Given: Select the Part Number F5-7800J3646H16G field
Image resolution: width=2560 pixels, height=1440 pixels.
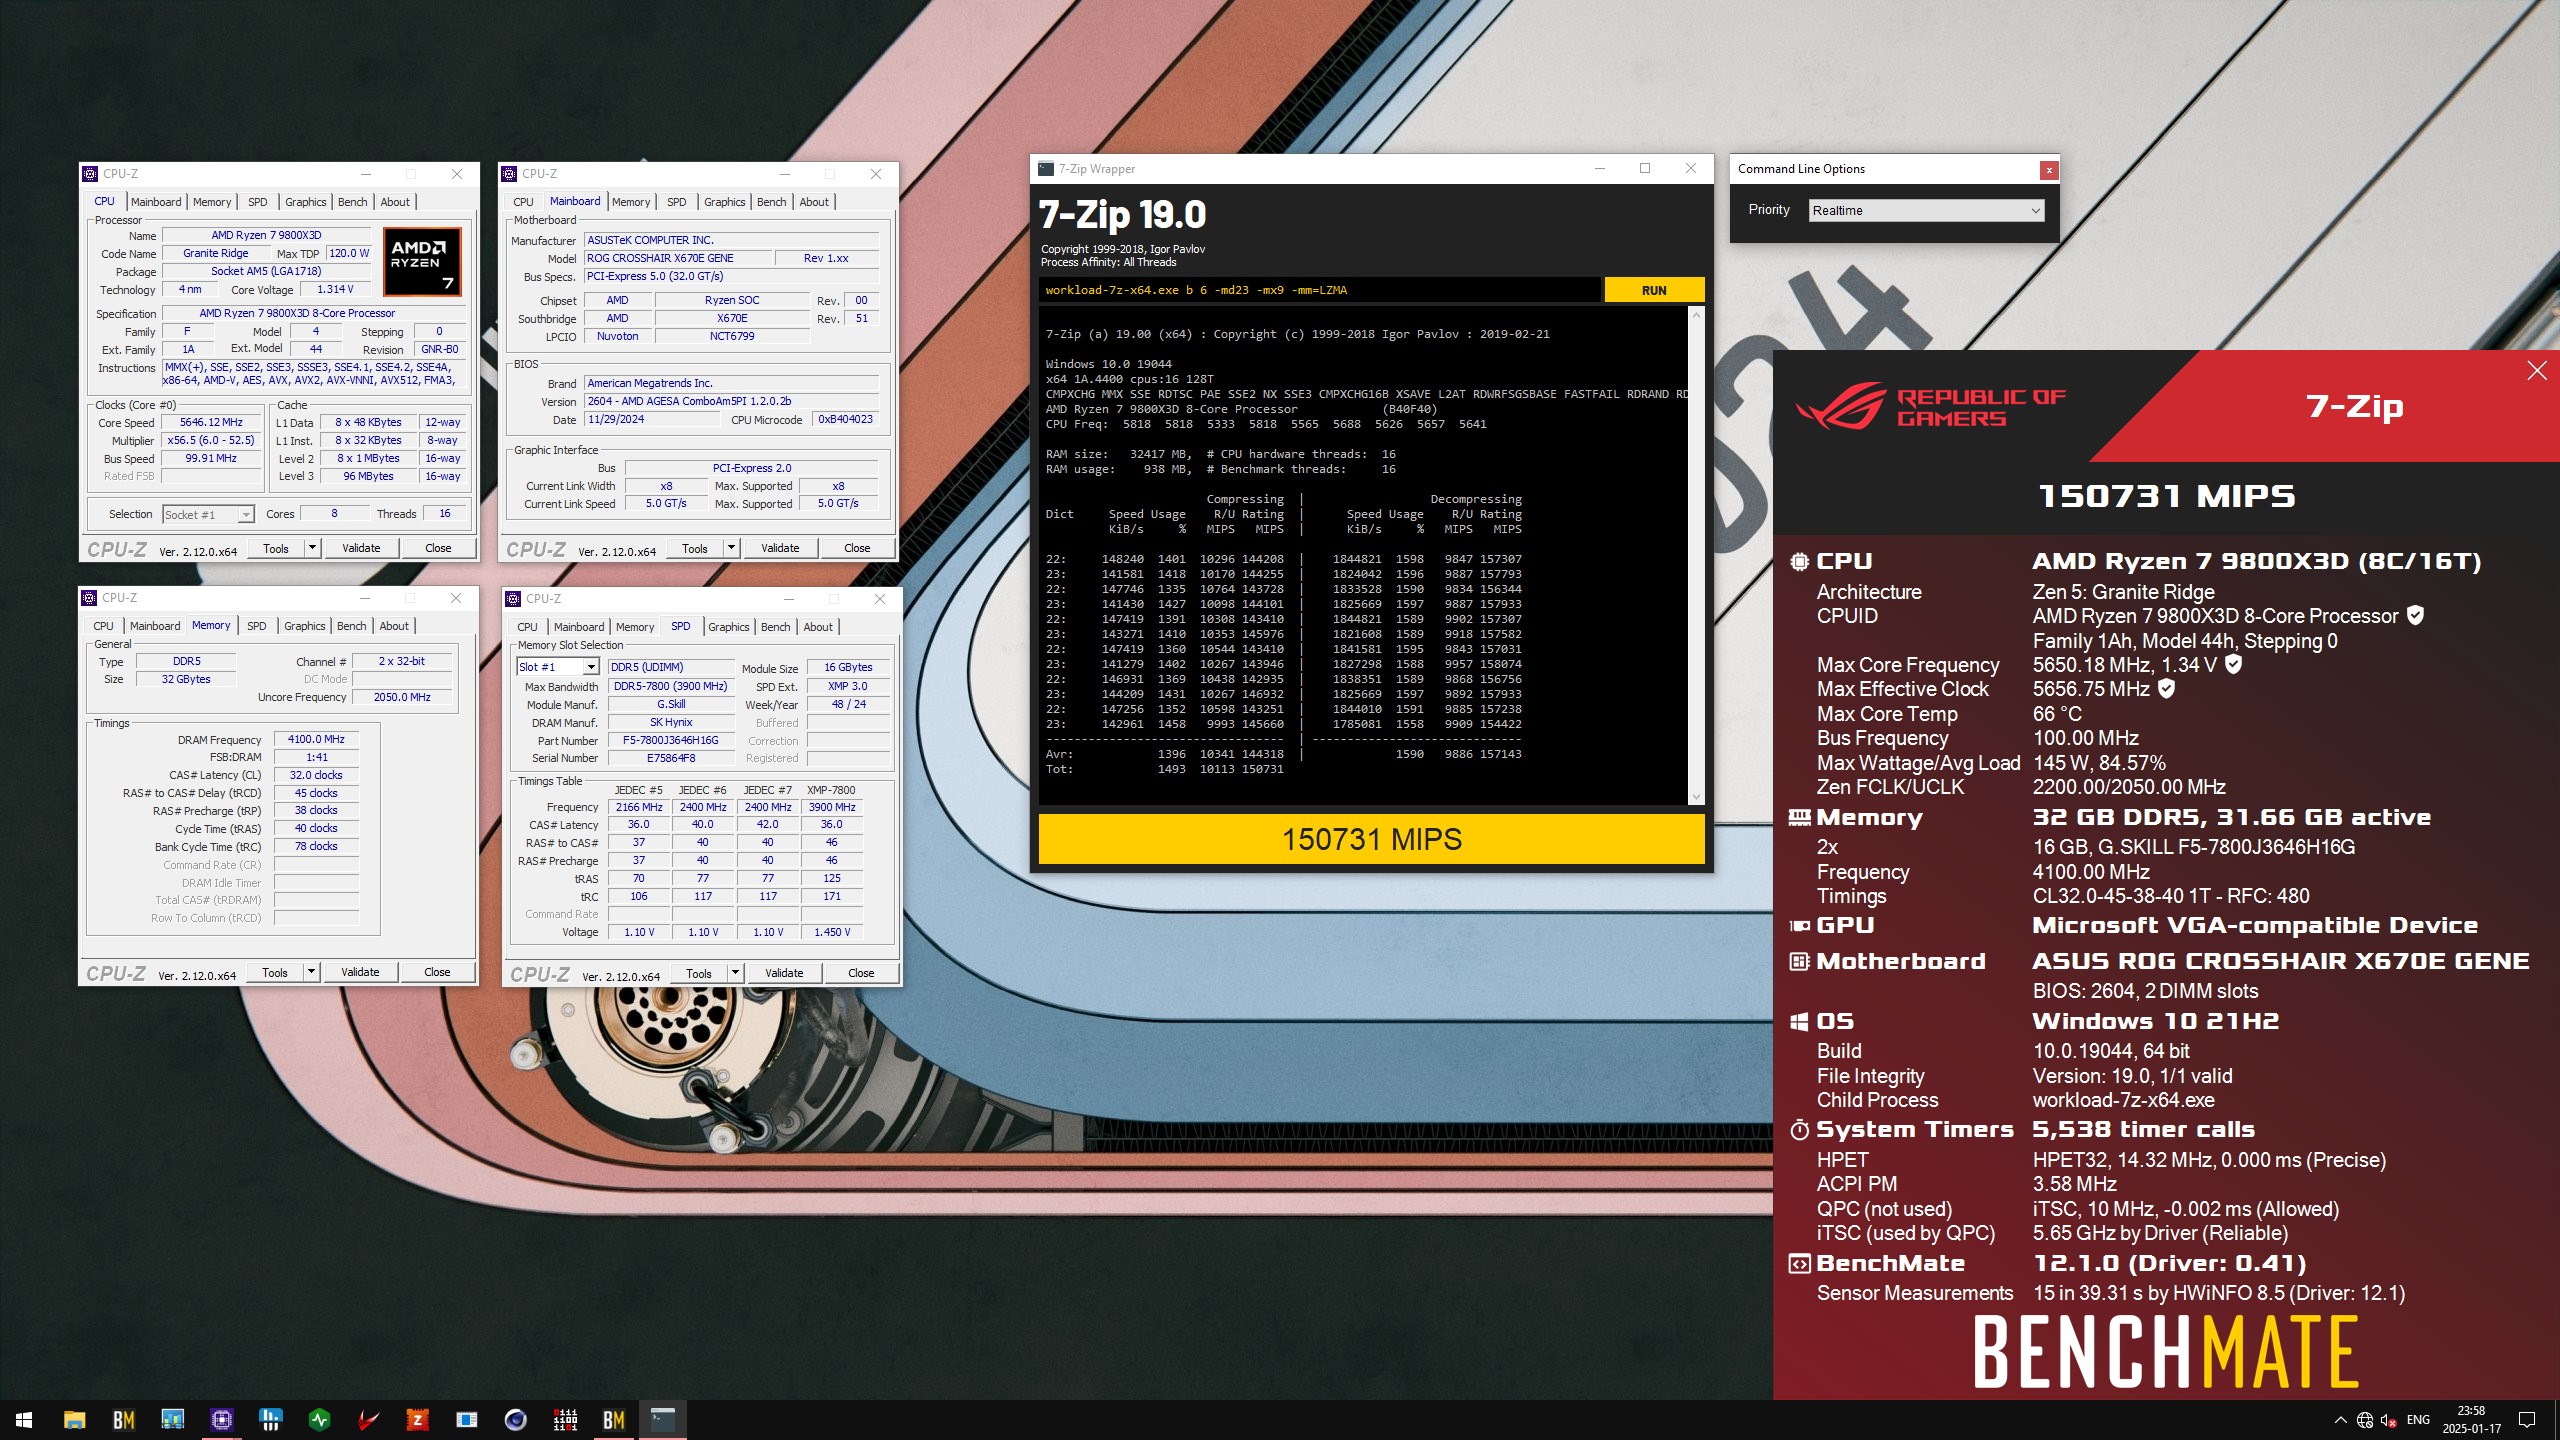Looking at the screenshot, I should click(x=670, y=740).
